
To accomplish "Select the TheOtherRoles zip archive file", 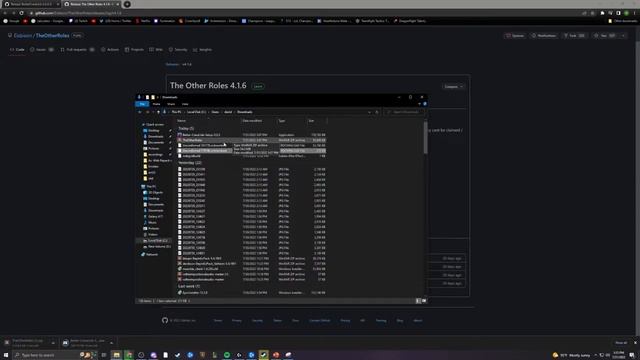I will point(251,140).
